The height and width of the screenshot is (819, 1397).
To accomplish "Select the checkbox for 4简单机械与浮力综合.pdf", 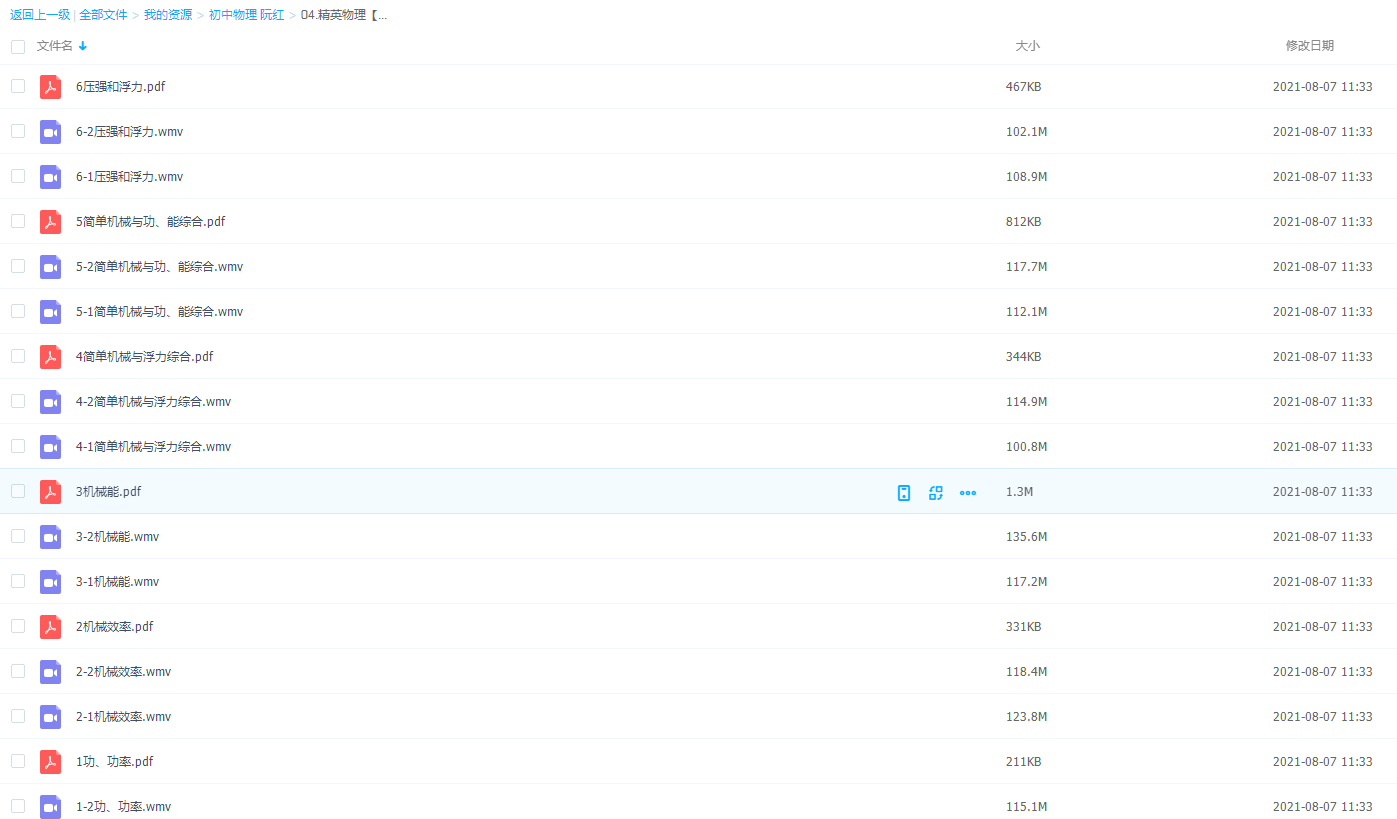I will [18, 356].
